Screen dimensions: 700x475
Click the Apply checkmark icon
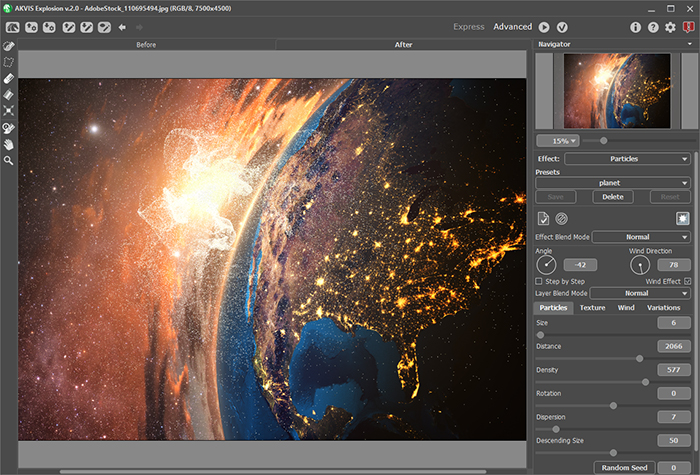pos(562,27)
